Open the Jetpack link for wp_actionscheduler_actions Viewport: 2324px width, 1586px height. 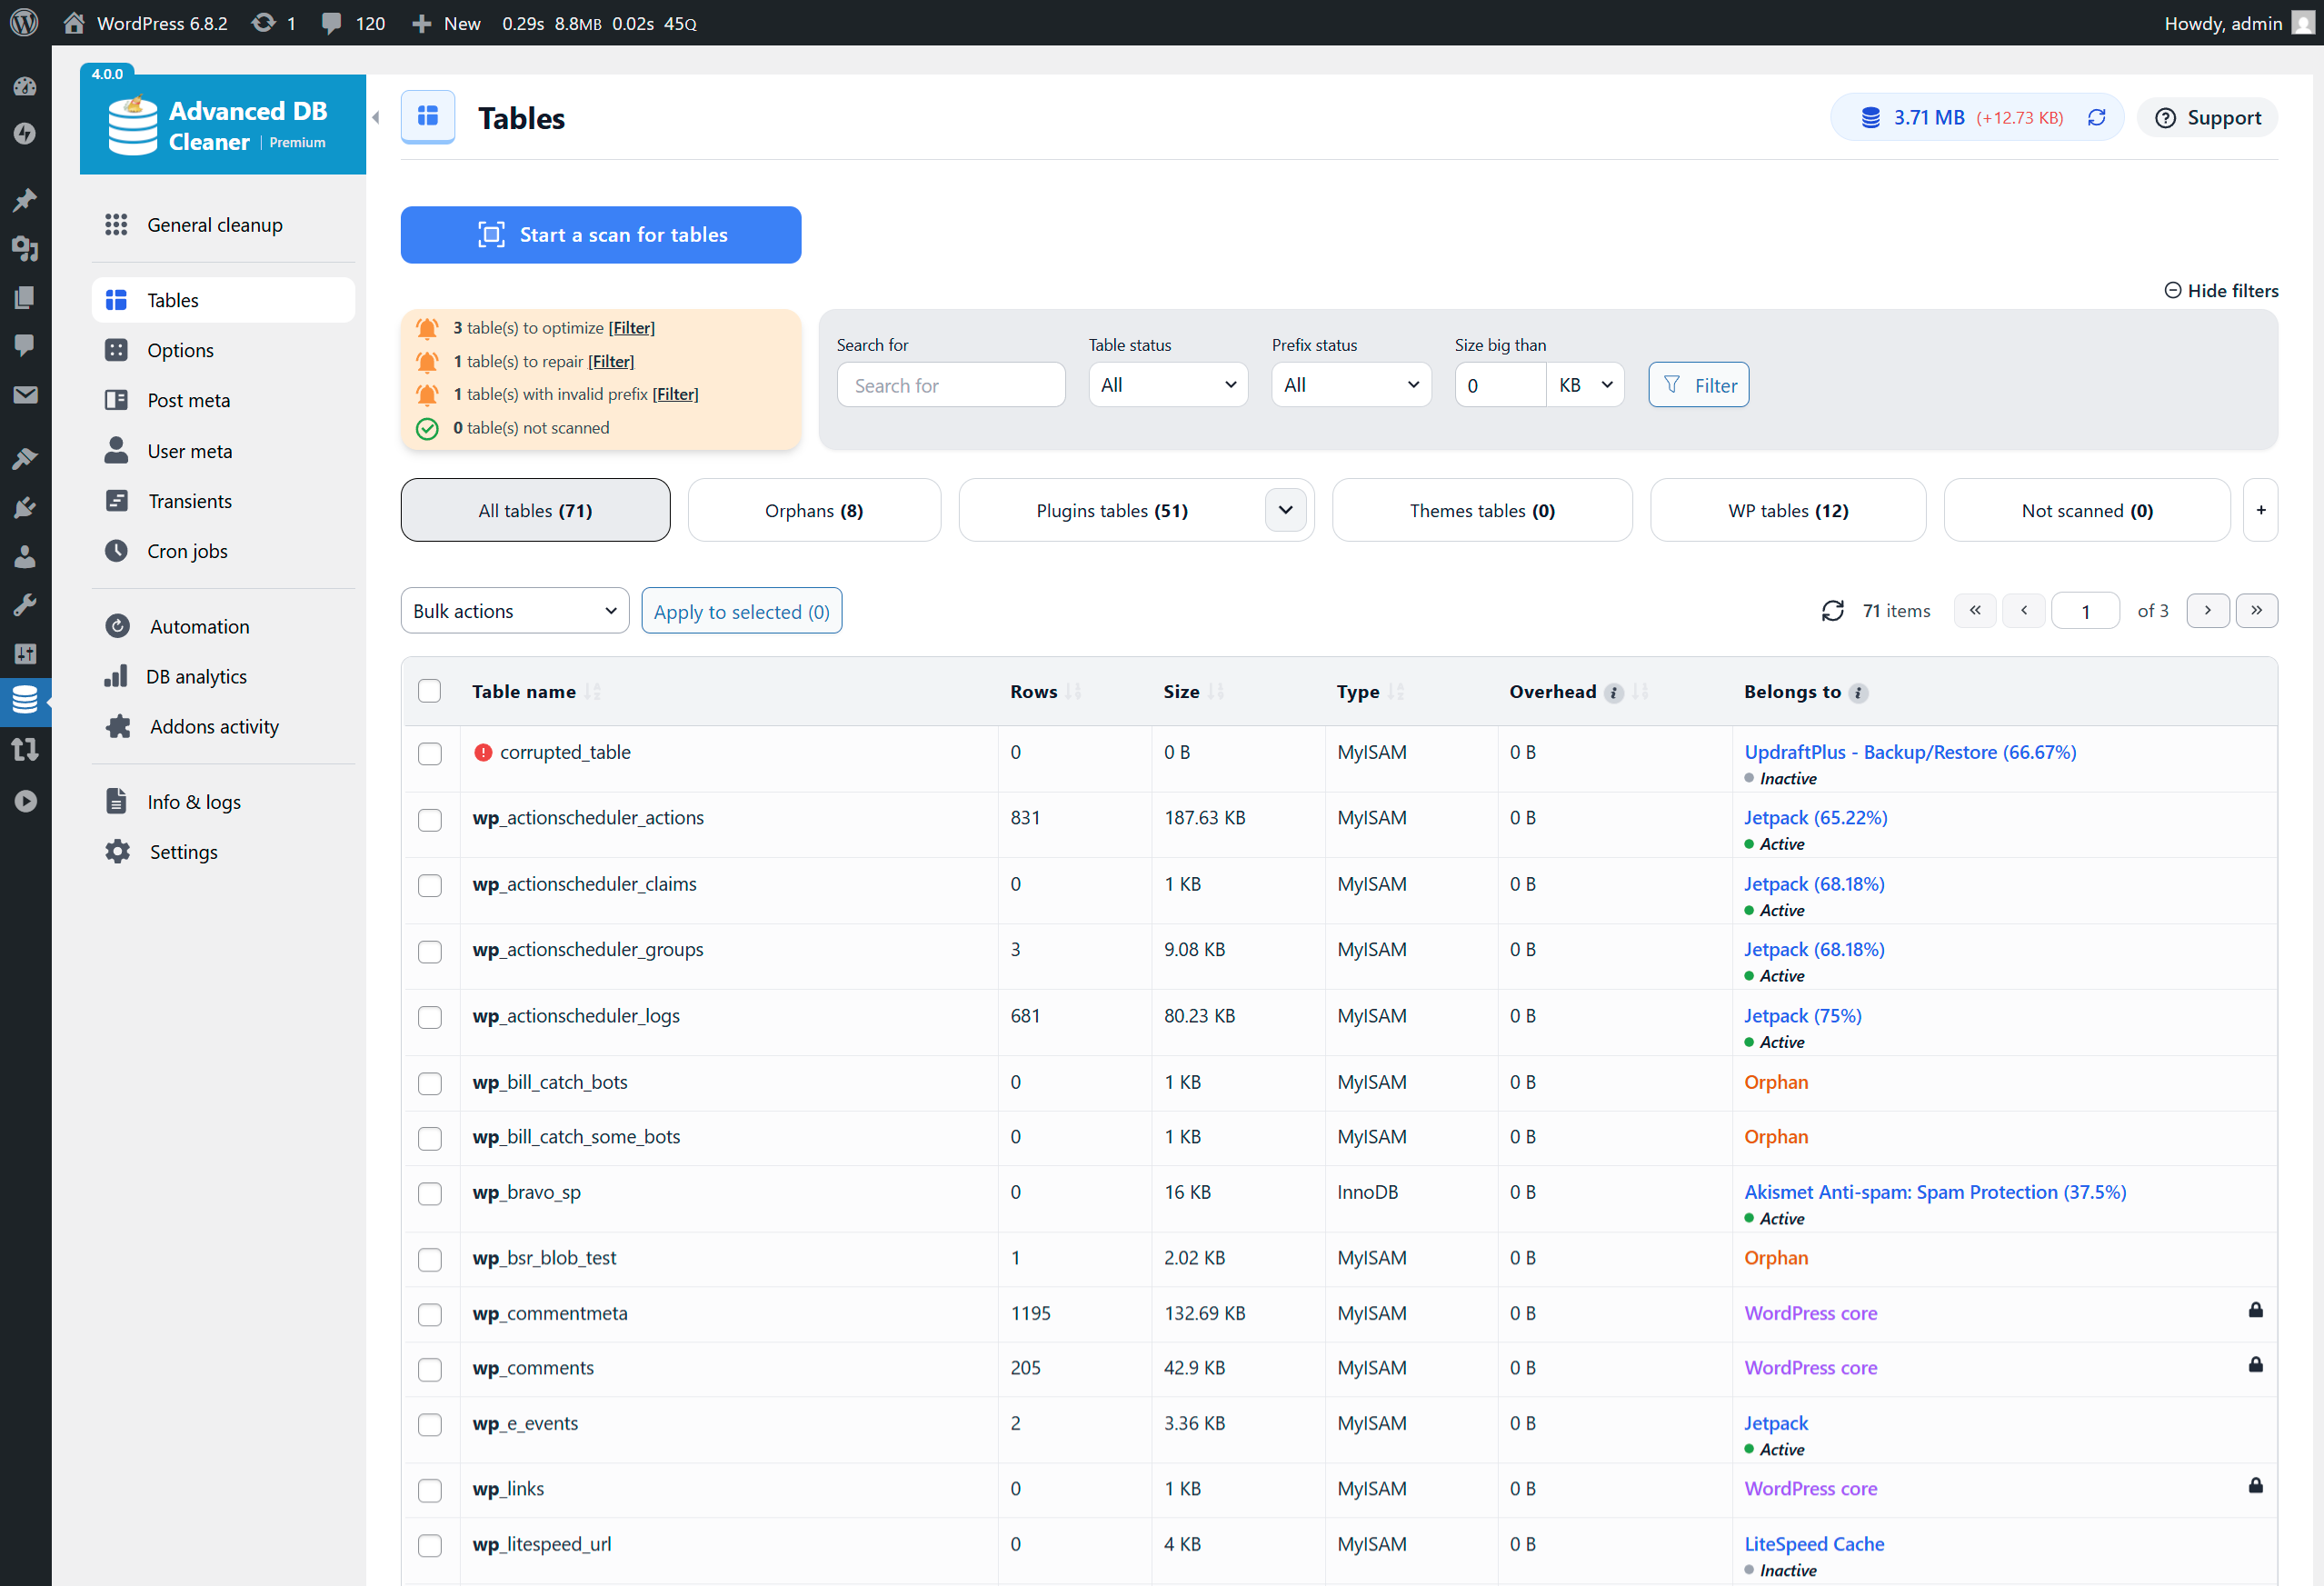click(x=1815, y=817)
